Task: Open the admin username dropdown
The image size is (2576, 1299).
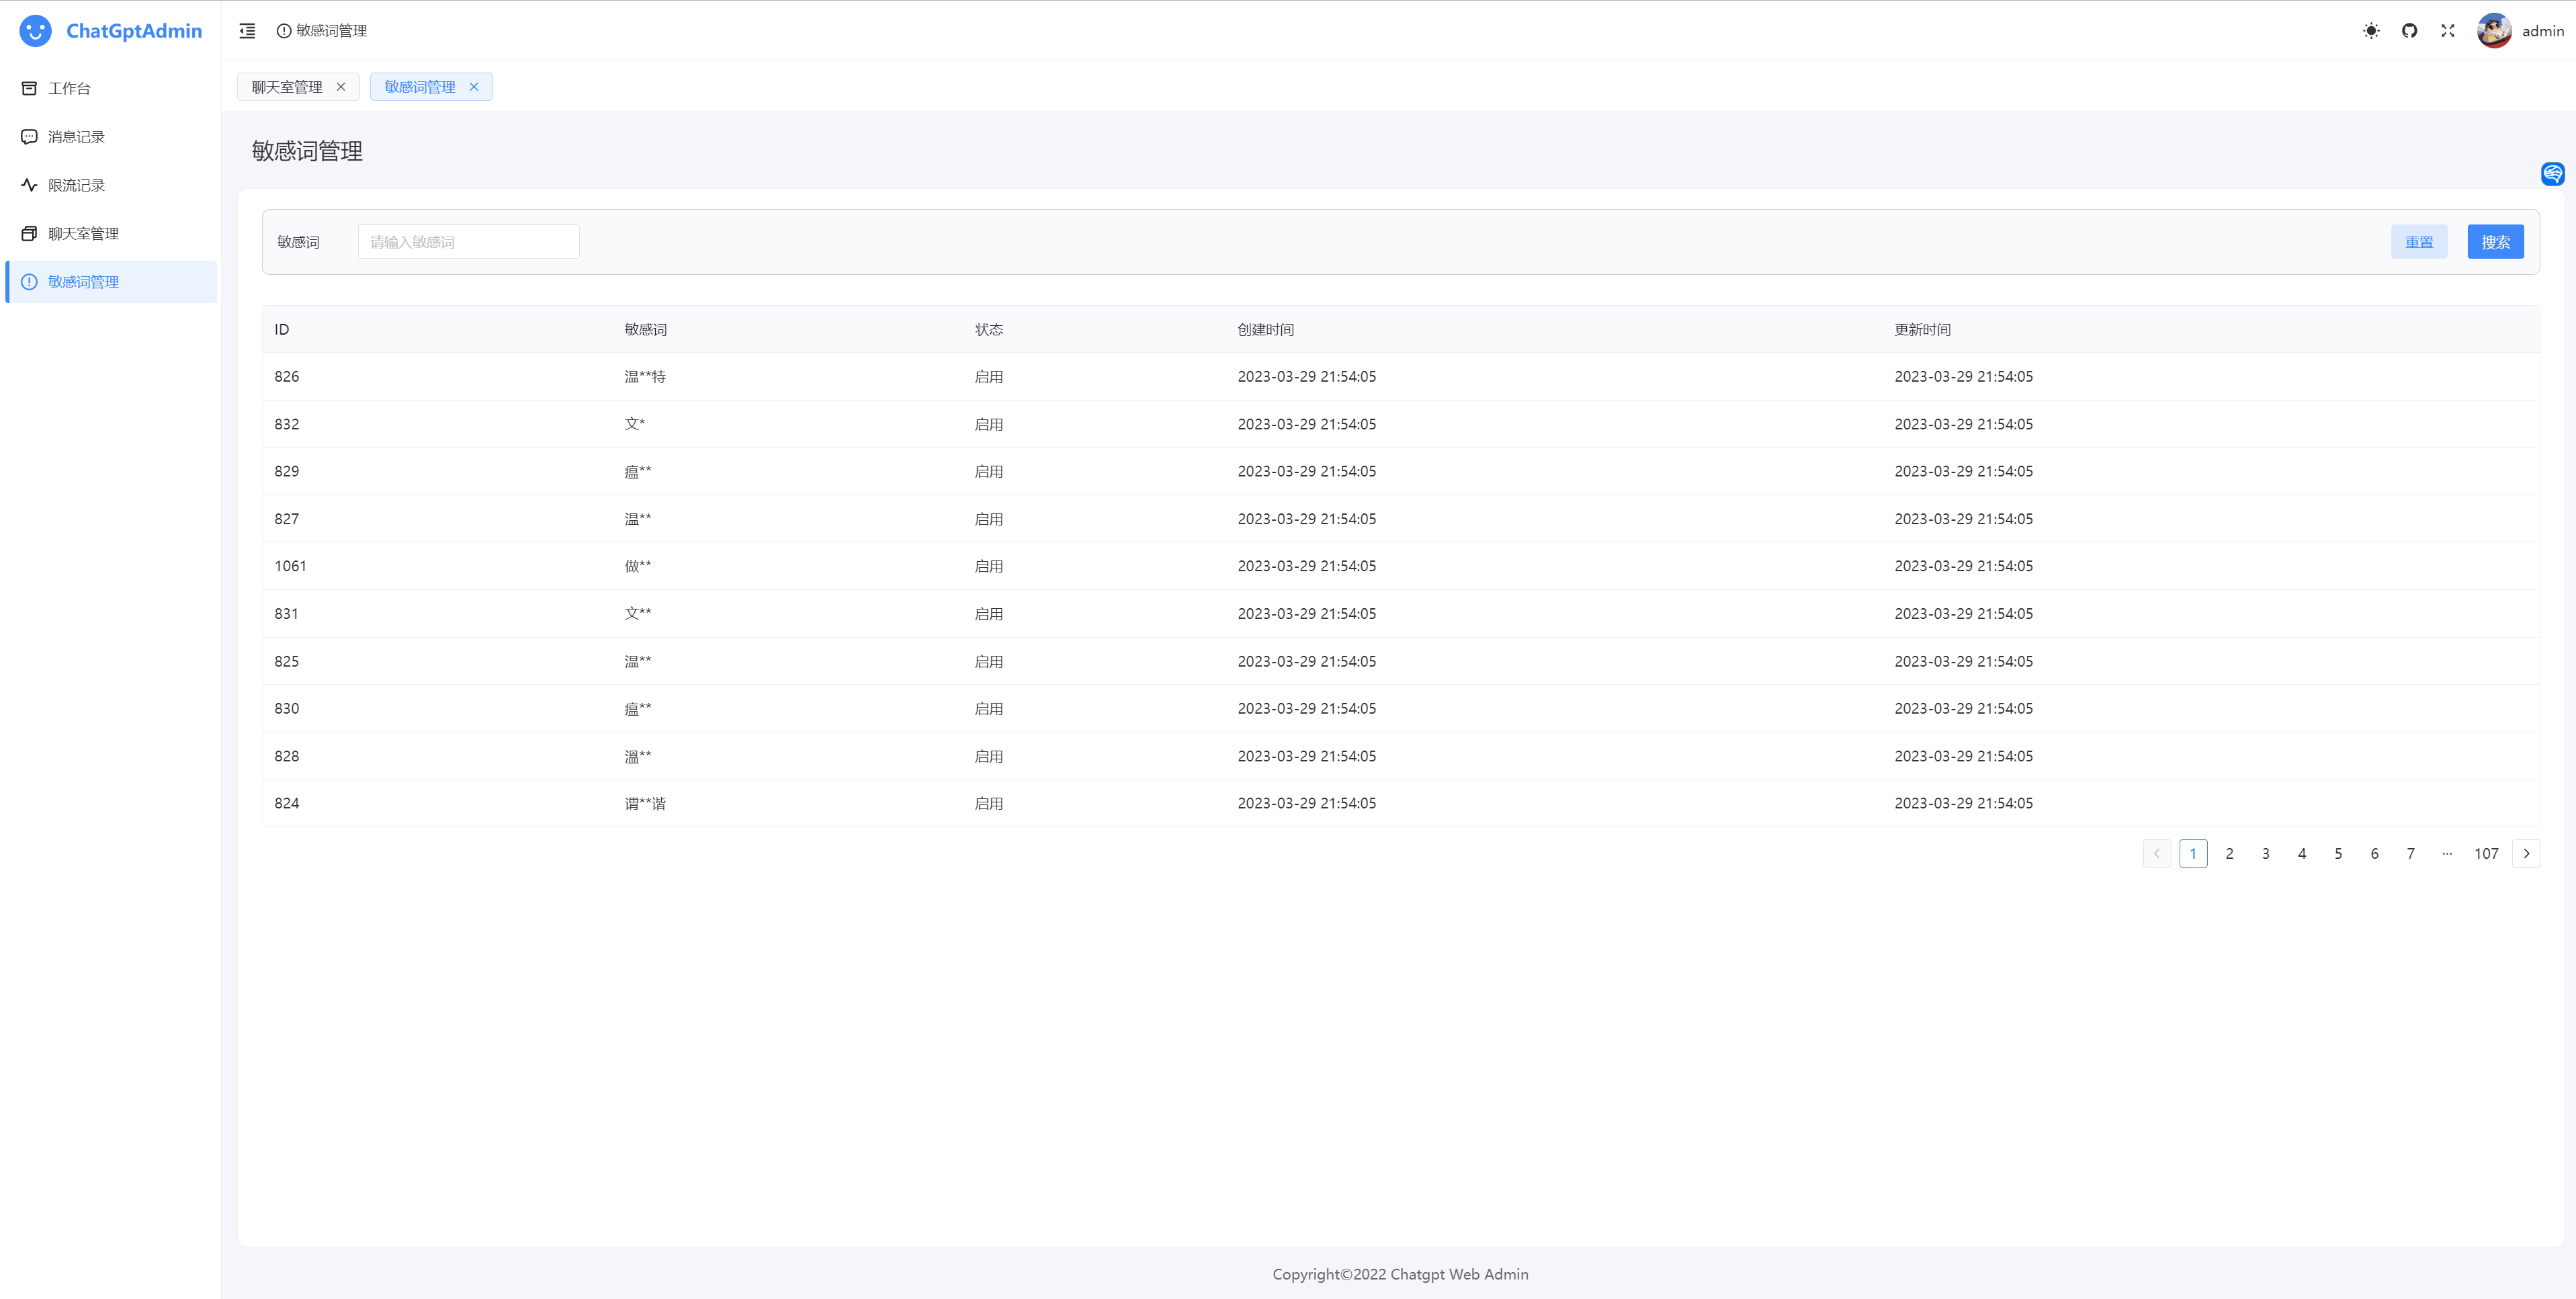Action: click(x=2542, y=31)
